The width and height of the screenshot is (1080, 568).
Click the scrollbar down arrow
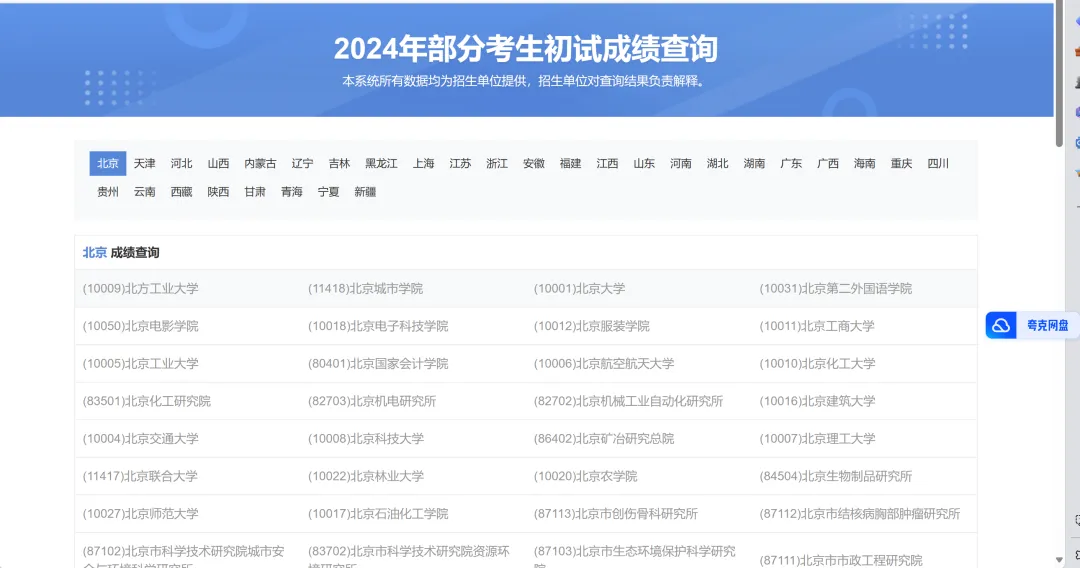pyautogui.click(x=1059, y=560)
